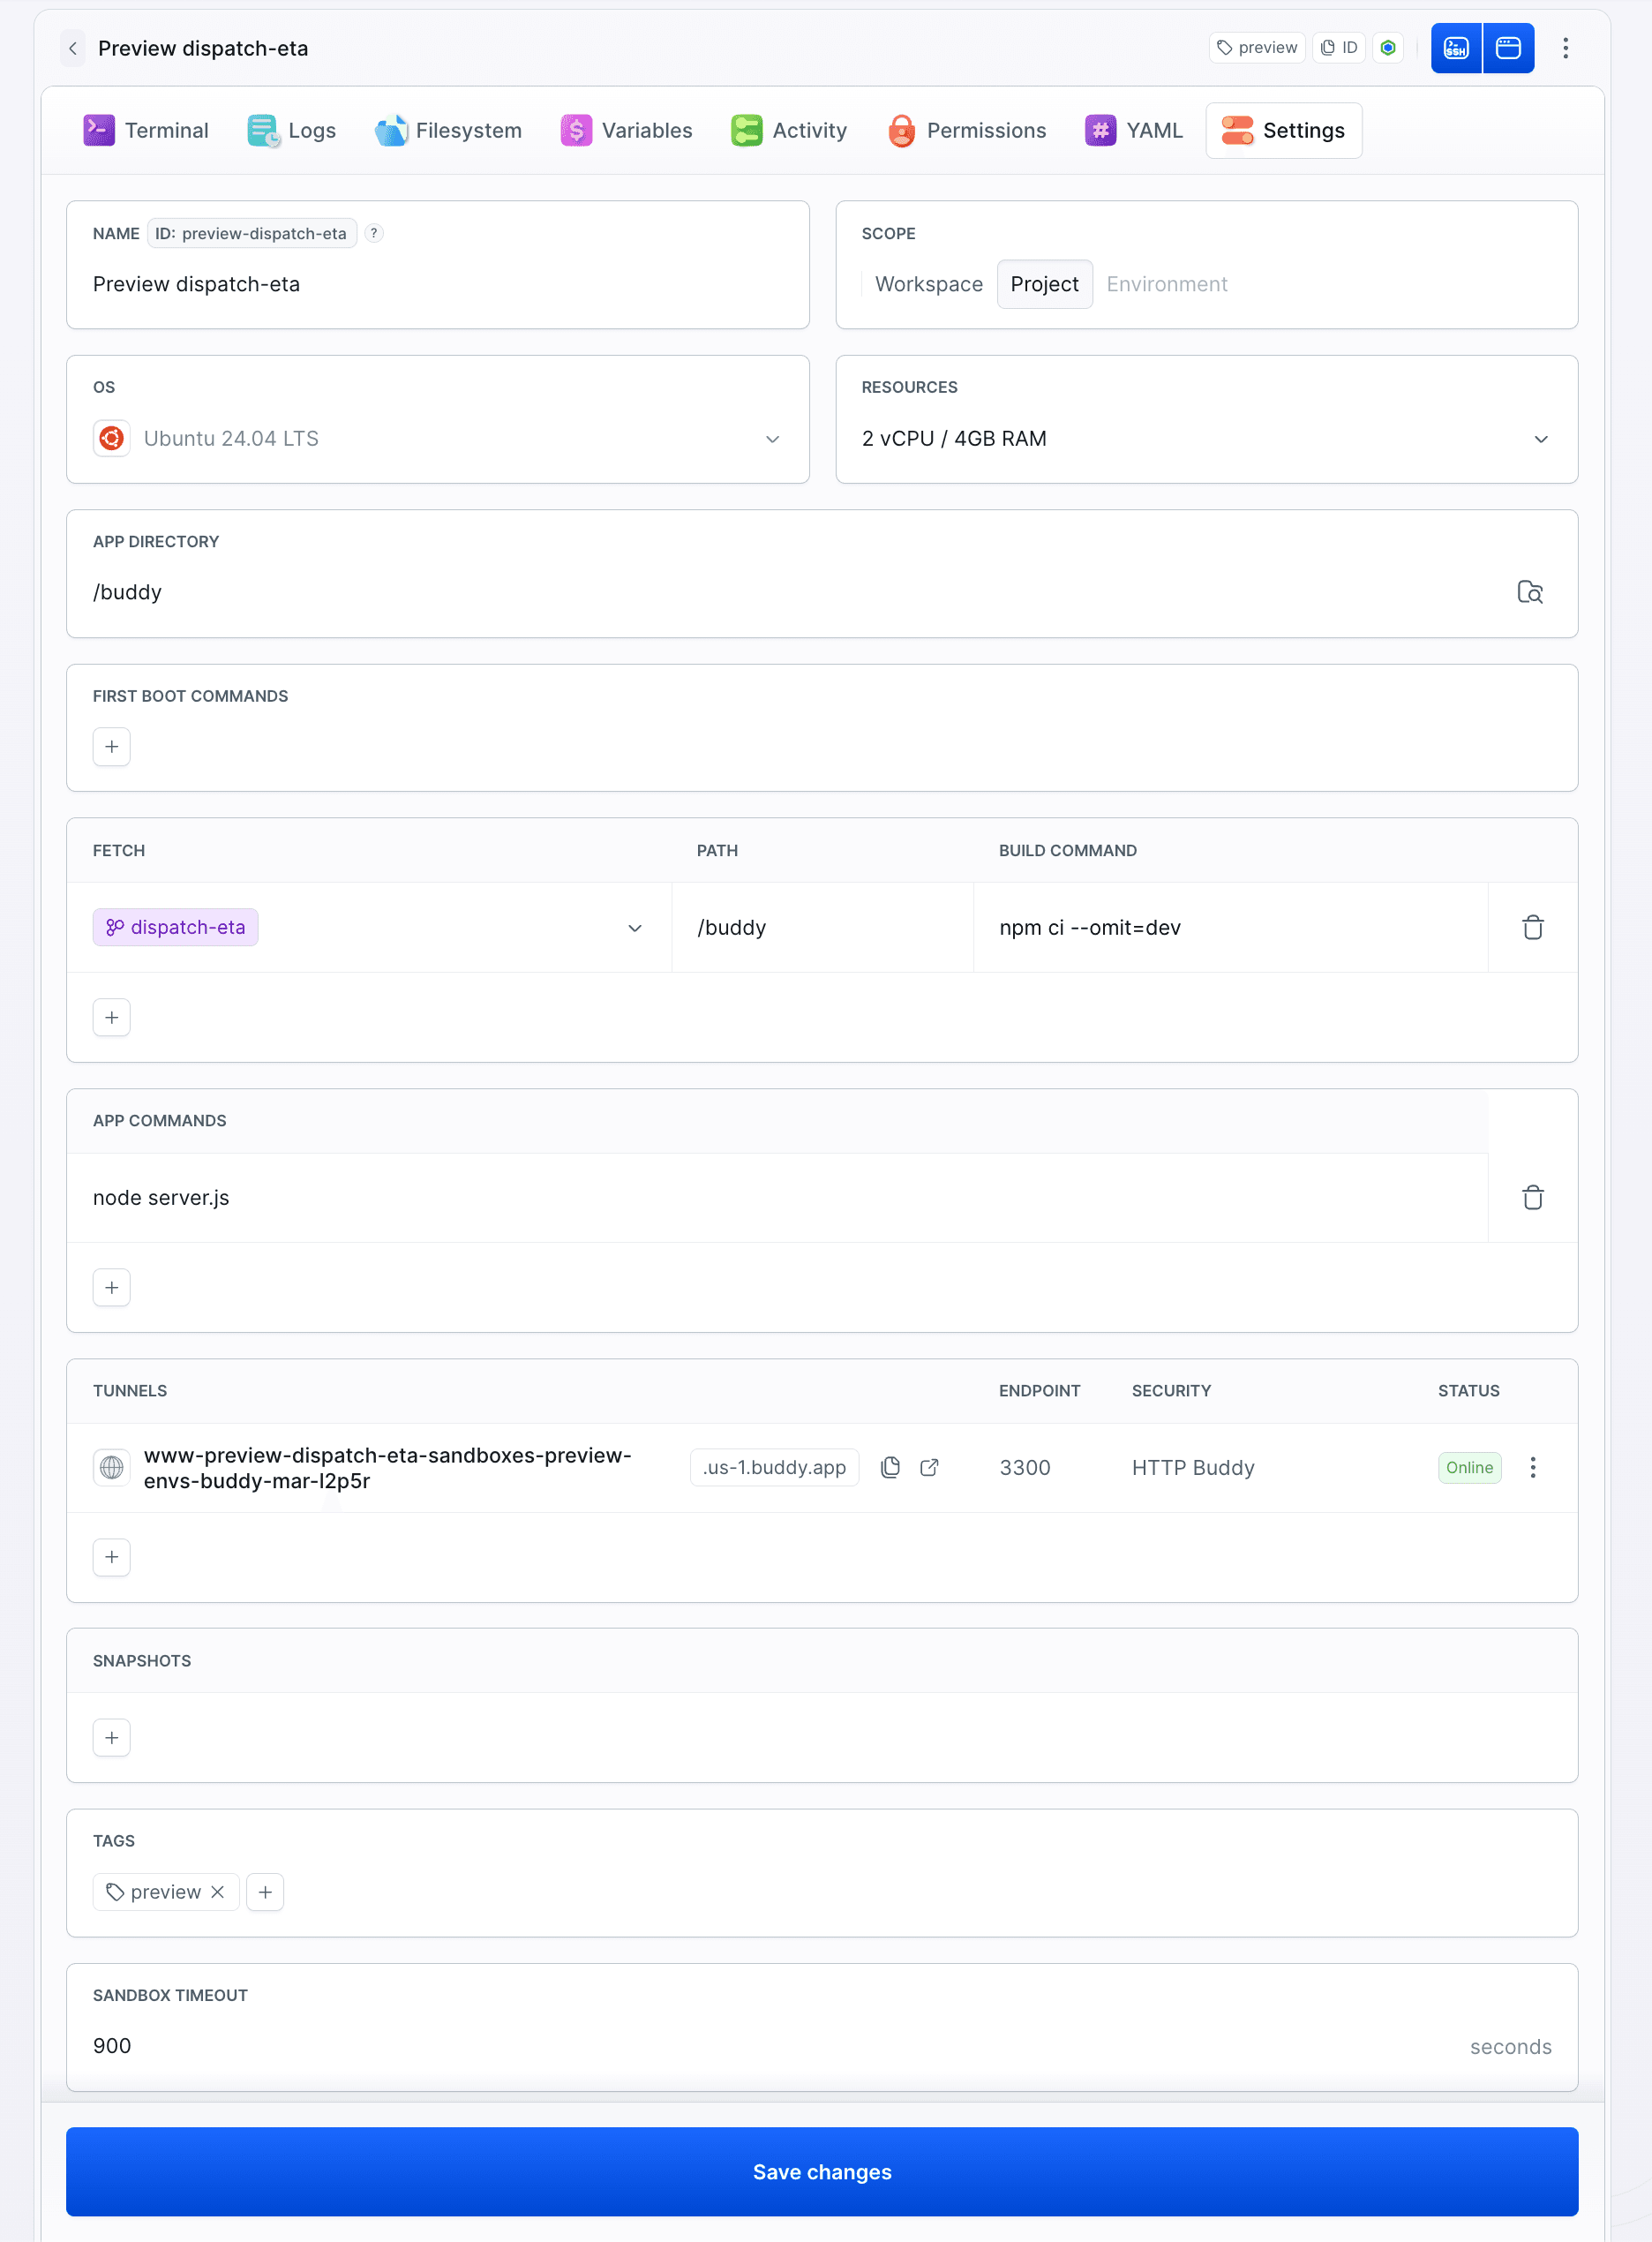This screenshot has width=1652, height=2242.
Task: Copy the tunnel URL
Action: tap(890, 1467)
